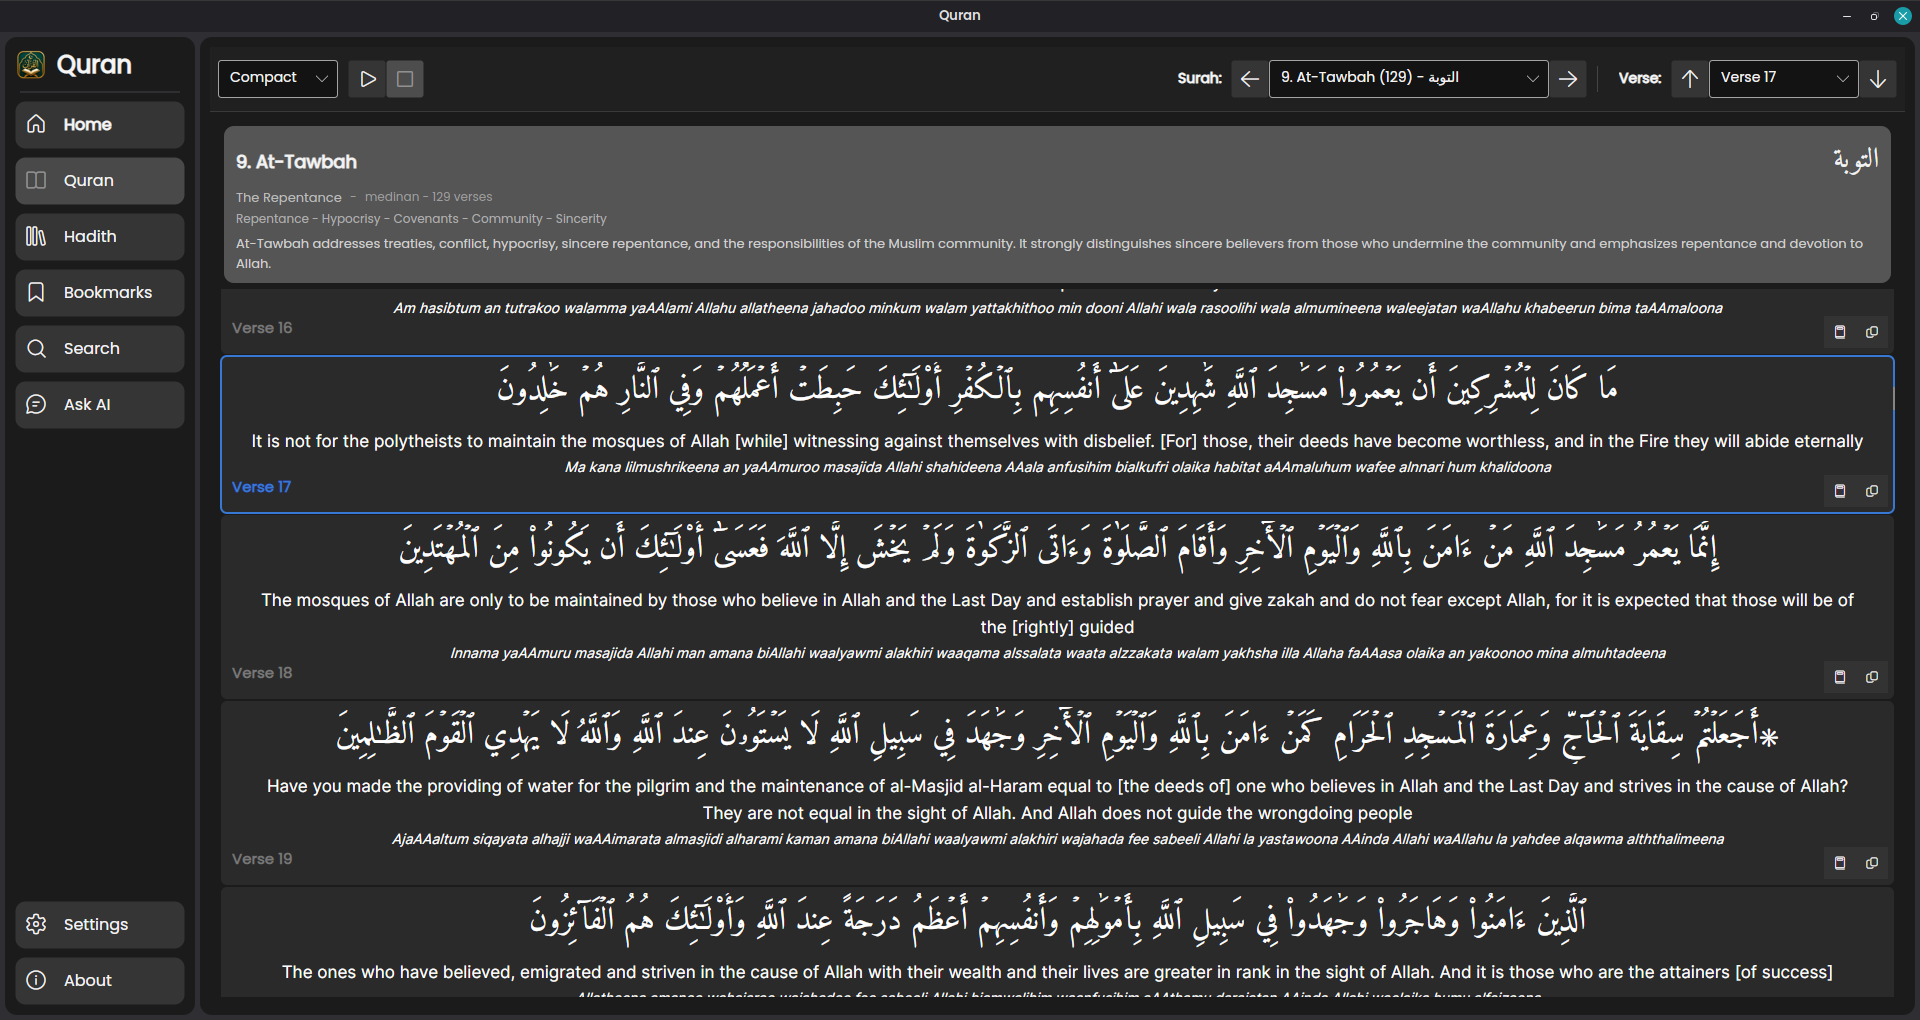Click 'The Repentance' subtitle text
The image size is (1920, 1020).
(x=289, y=198)
